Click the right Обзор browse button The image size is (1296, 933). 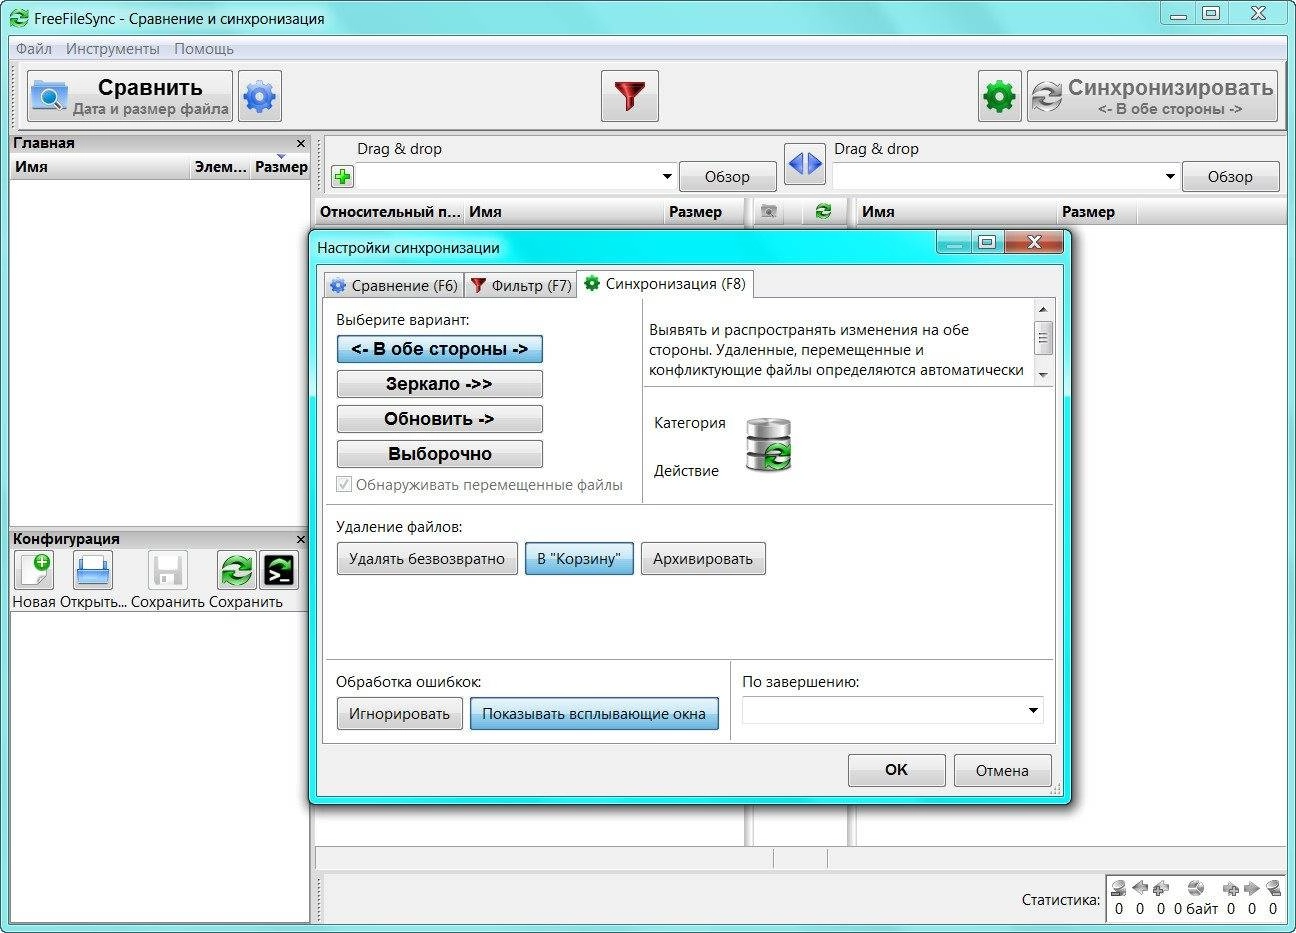(1230, 177)
